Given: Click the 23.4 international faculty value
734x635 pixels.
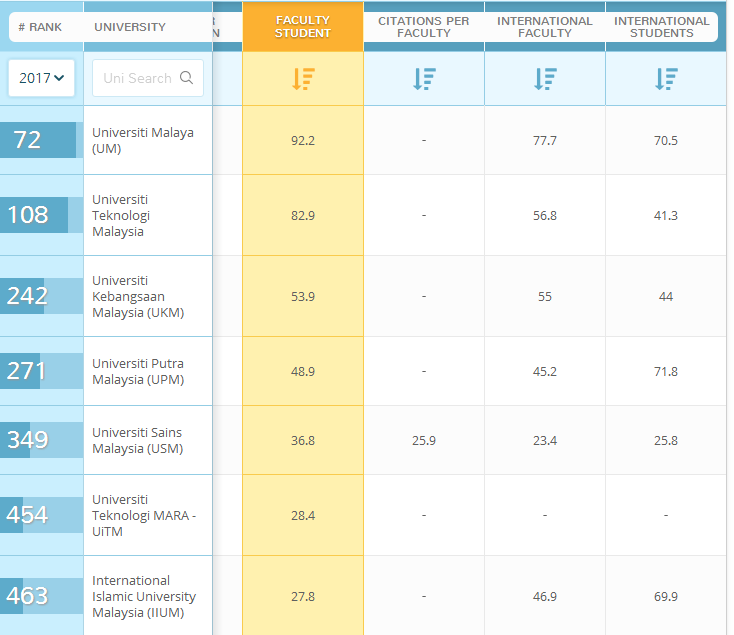Looking at the screenshot, I should 545,440.
